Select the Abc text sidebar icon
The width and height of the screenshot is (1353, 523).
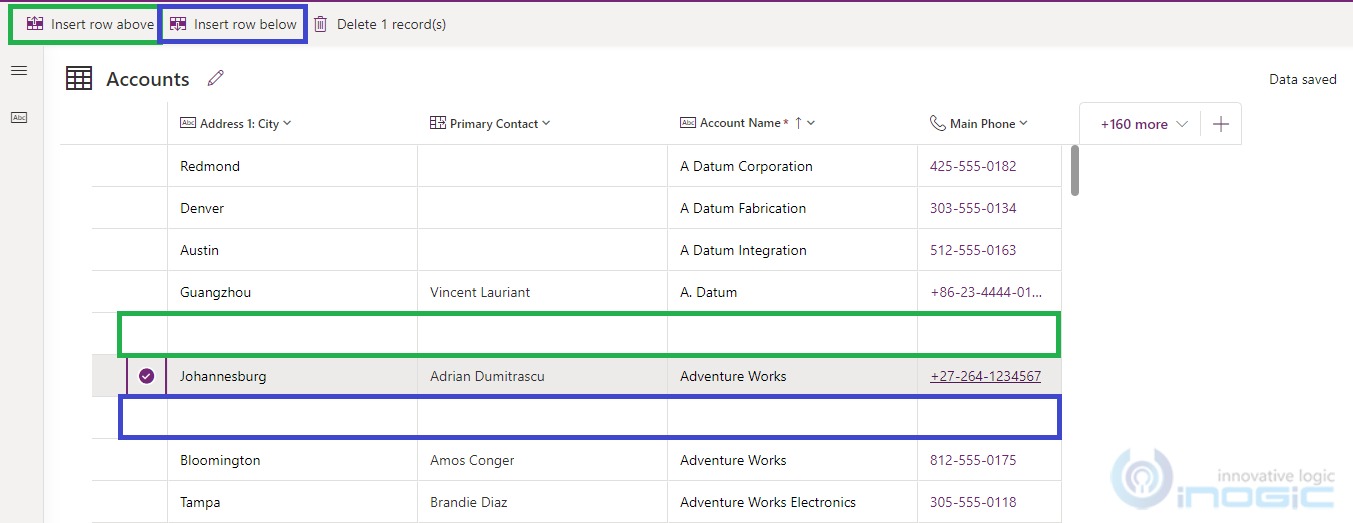[19, 117]
